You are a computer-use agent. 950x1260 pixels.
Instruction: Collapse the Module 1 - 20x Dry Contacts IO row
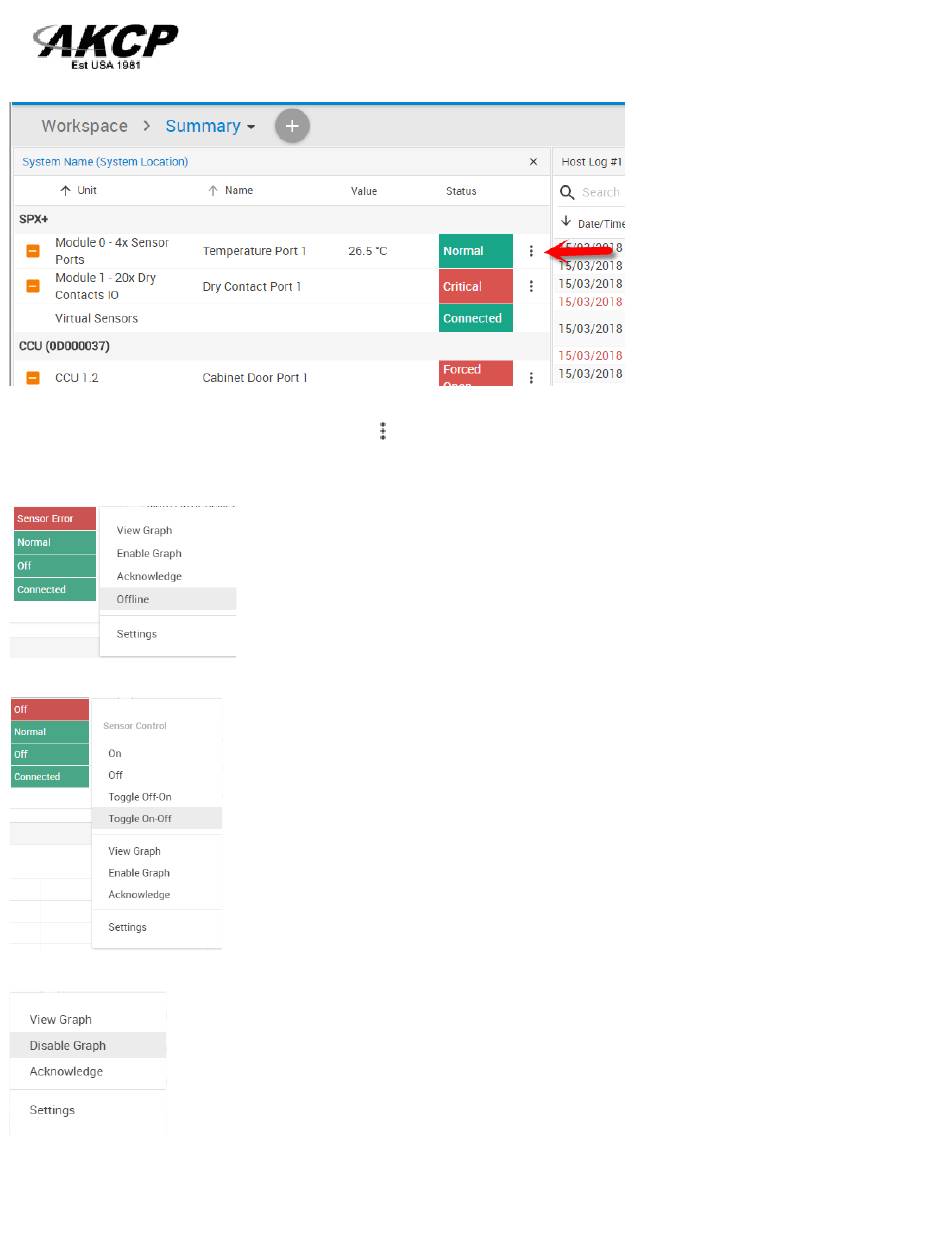click(33, 286)
